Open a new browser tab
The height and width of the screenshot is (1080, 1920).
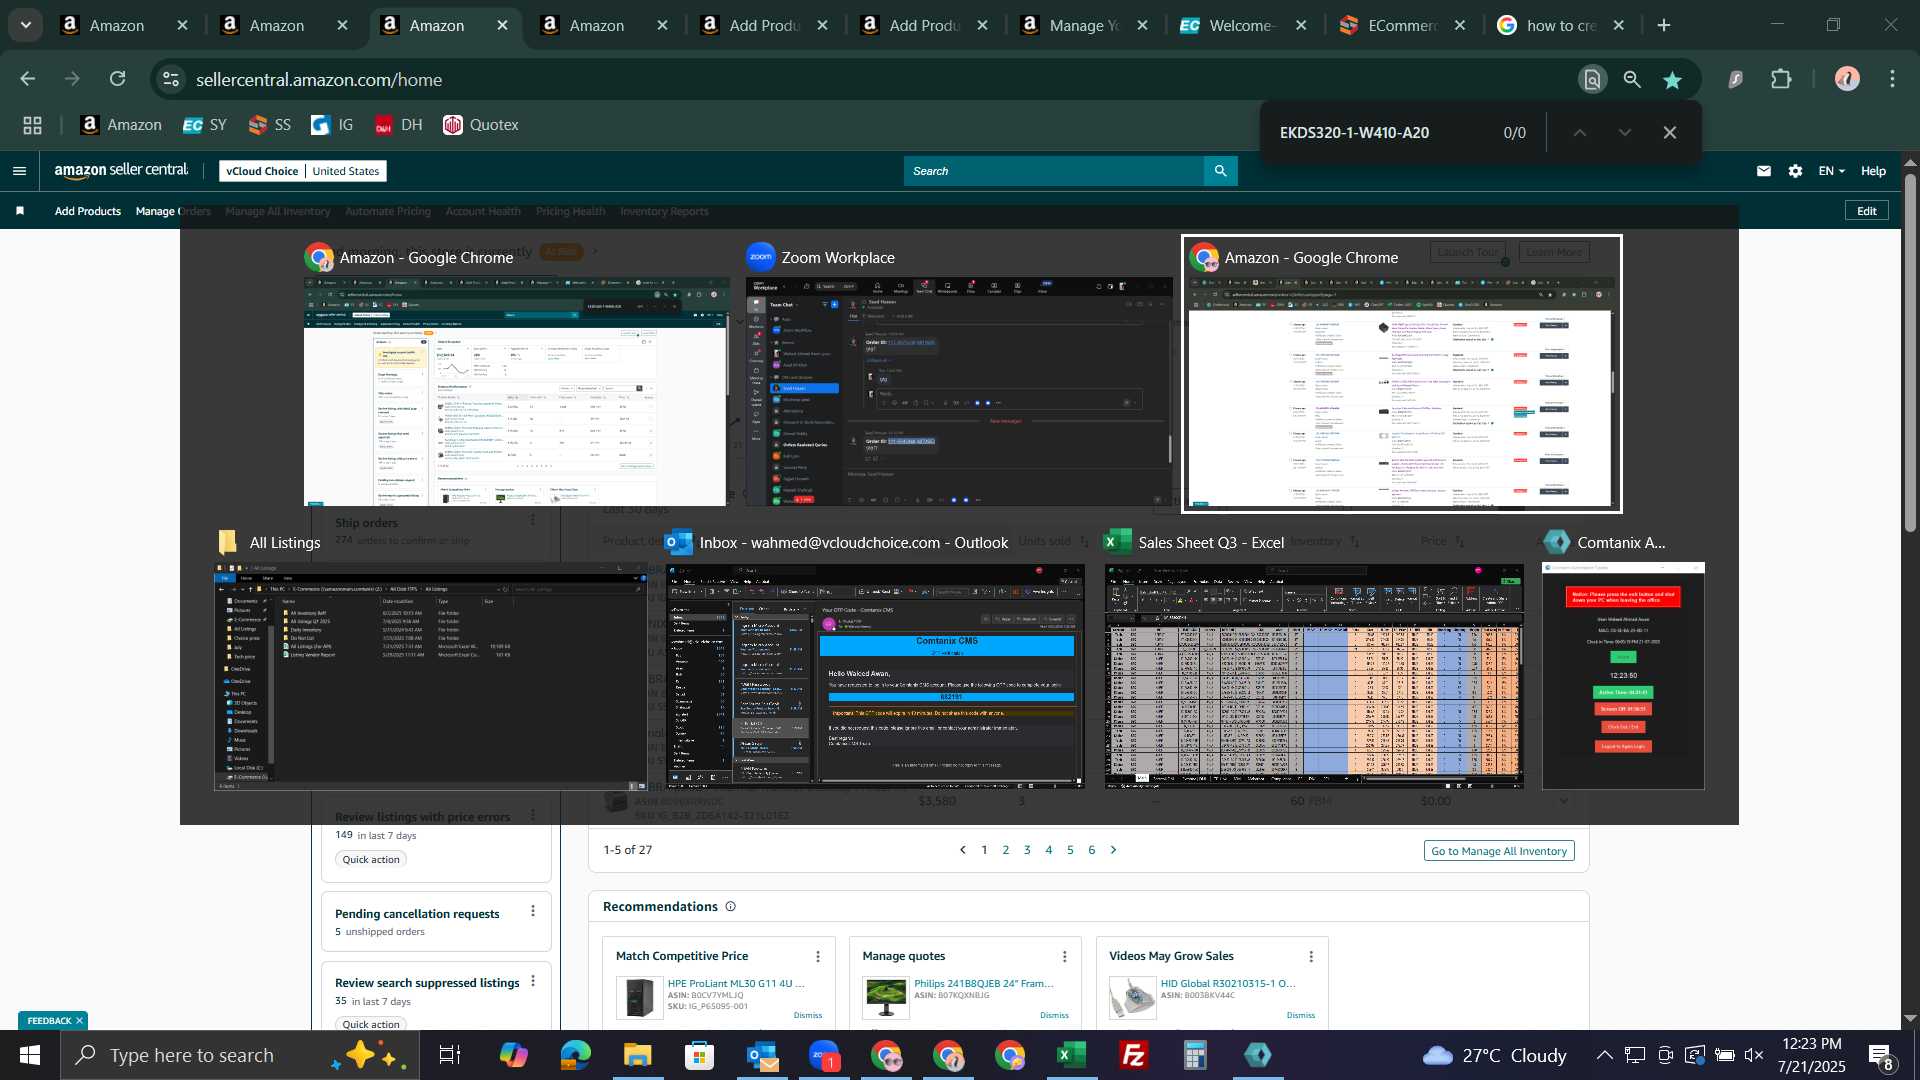coord(1664,25)
